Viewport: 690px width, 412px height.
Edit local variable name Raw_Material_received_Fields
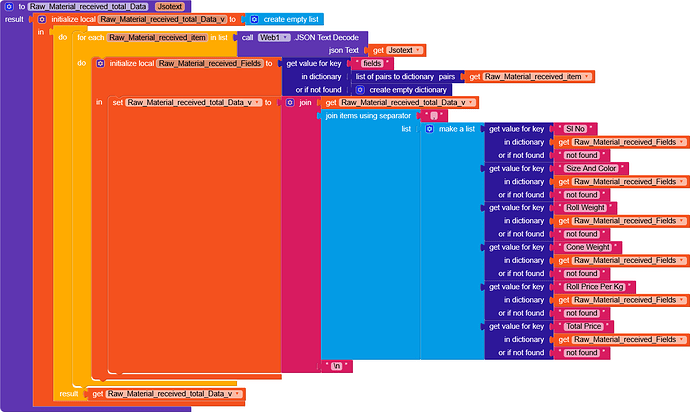pos(210,63)
